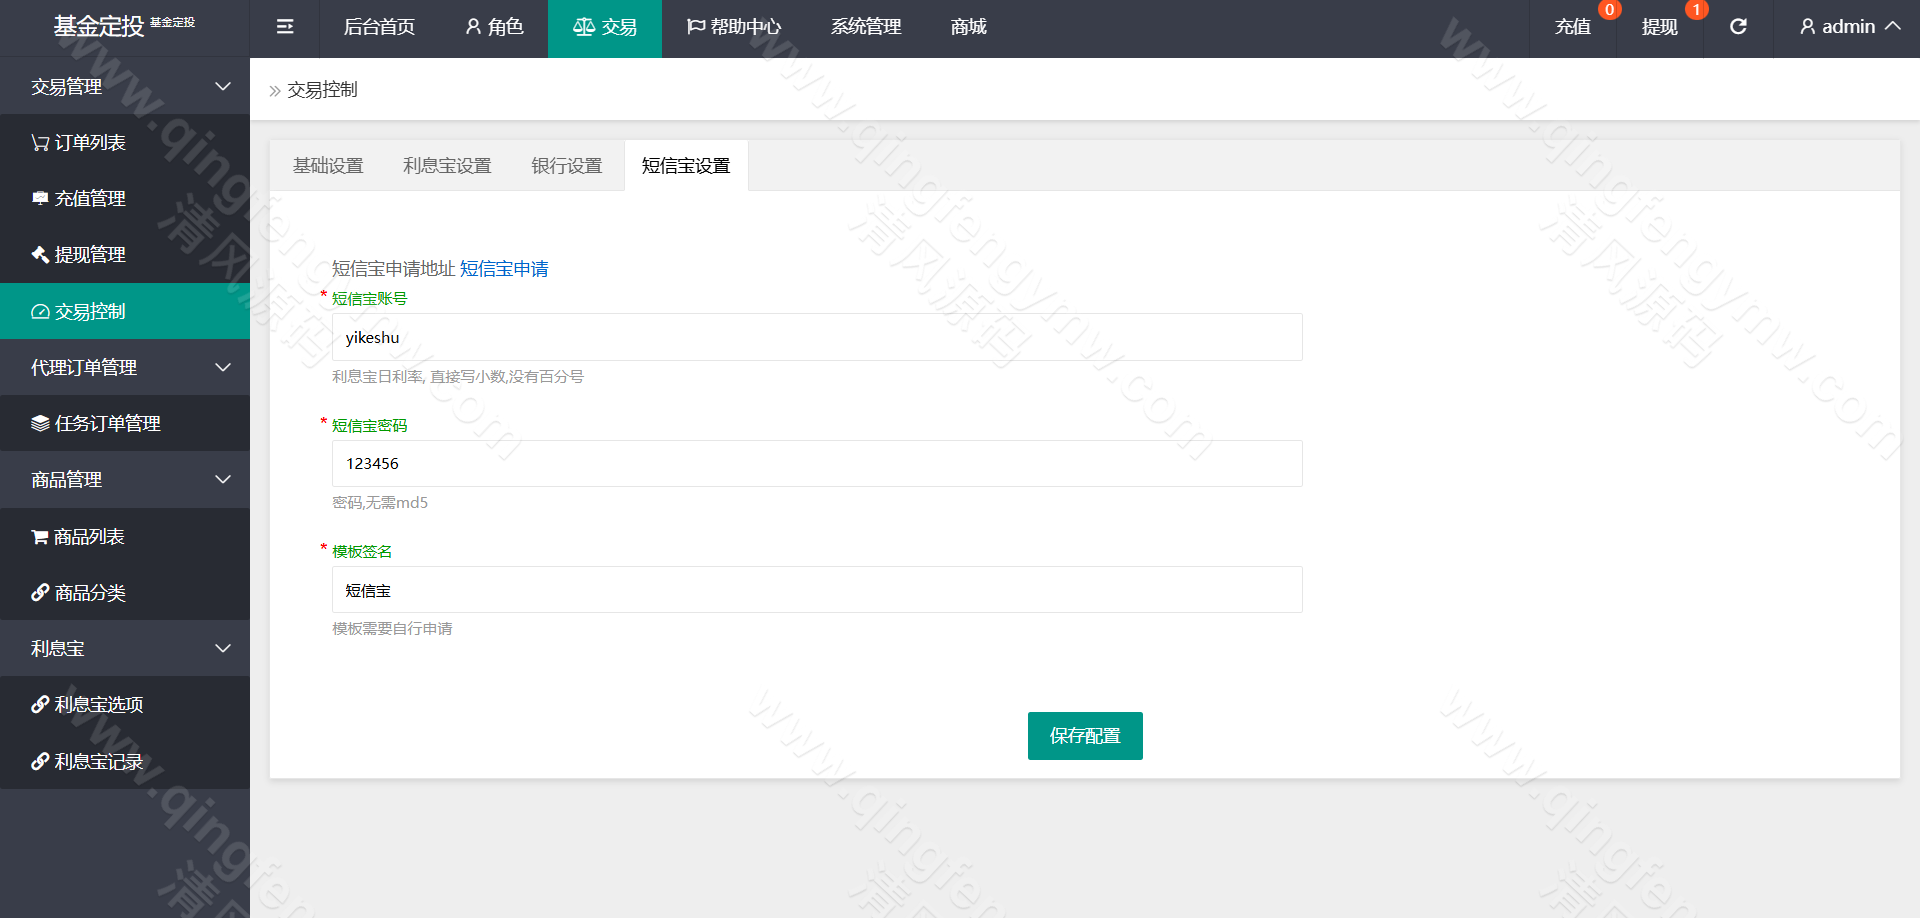
Task: Switch to the 银行设置 tab
Action: pos(566,165)
